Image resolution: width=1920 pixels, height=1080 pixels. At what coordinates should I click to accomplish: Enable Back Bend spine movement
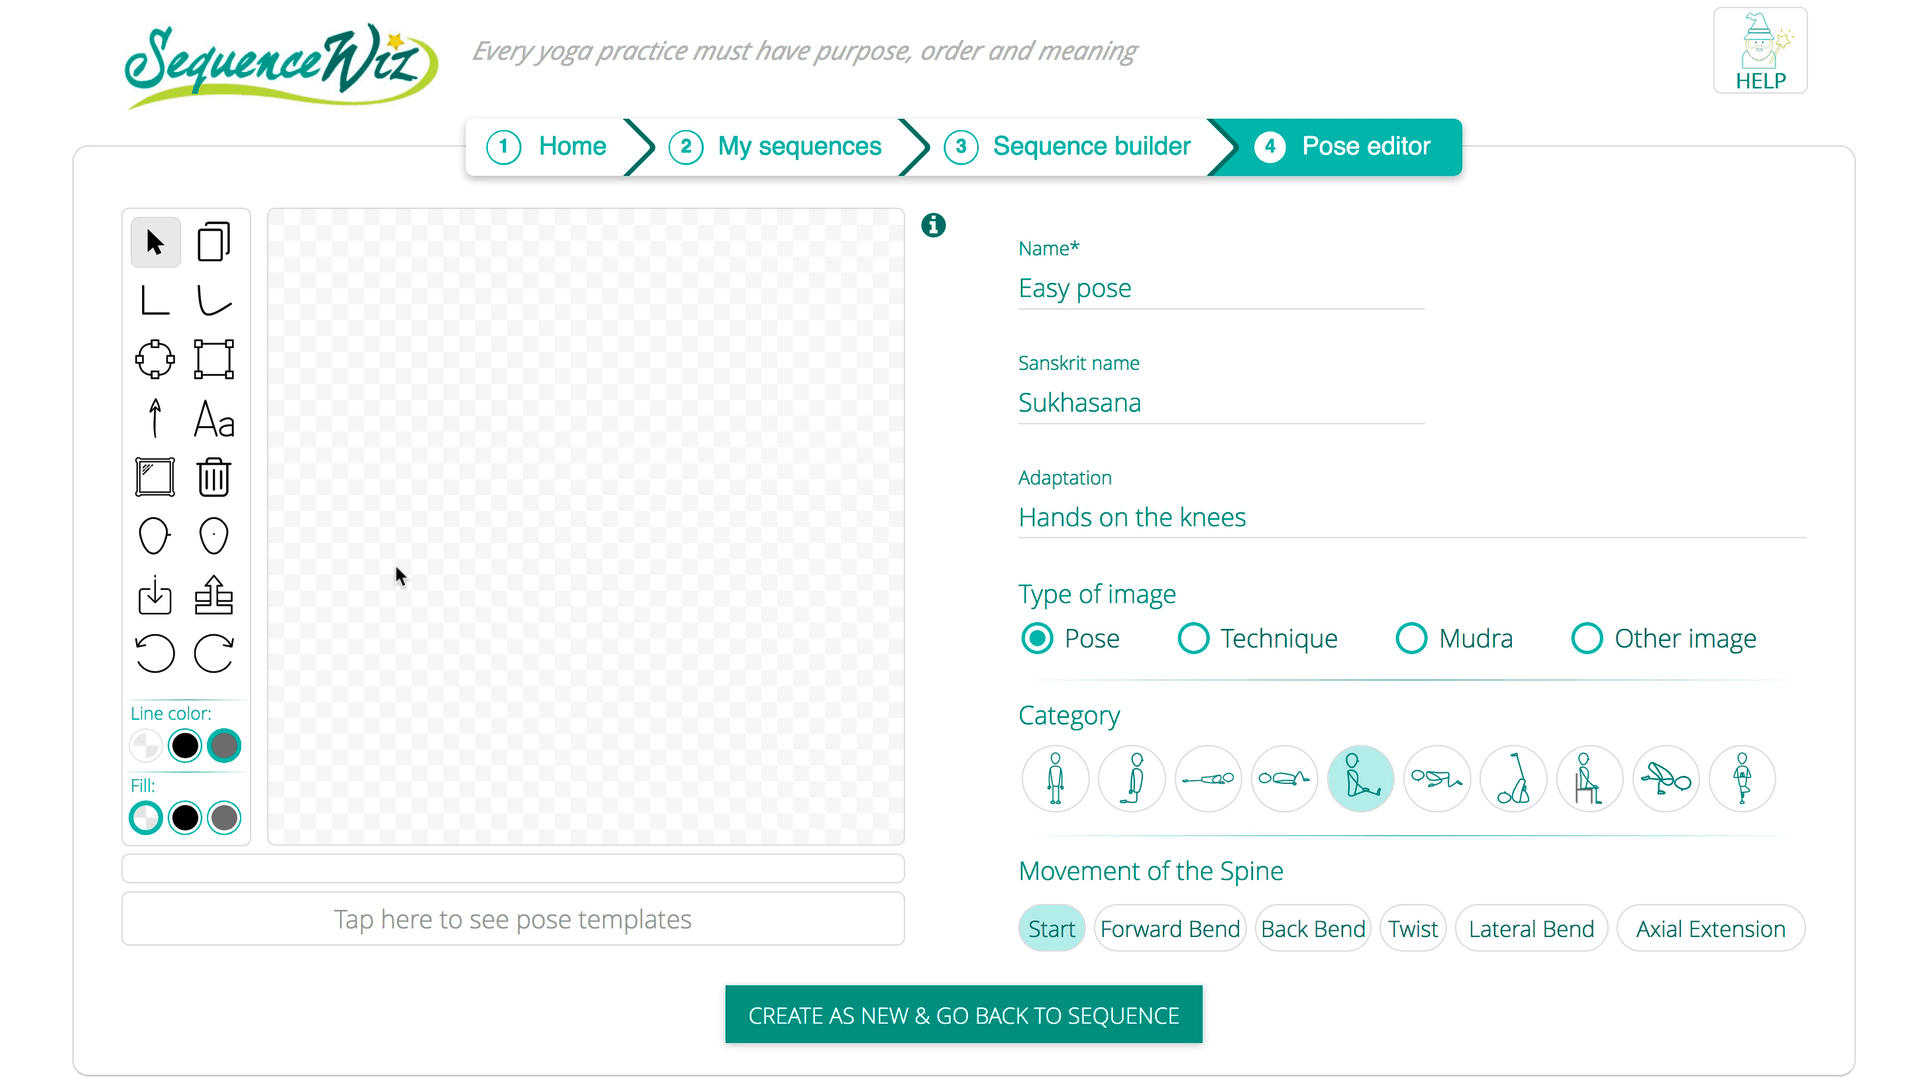[x=1313, y=928]
